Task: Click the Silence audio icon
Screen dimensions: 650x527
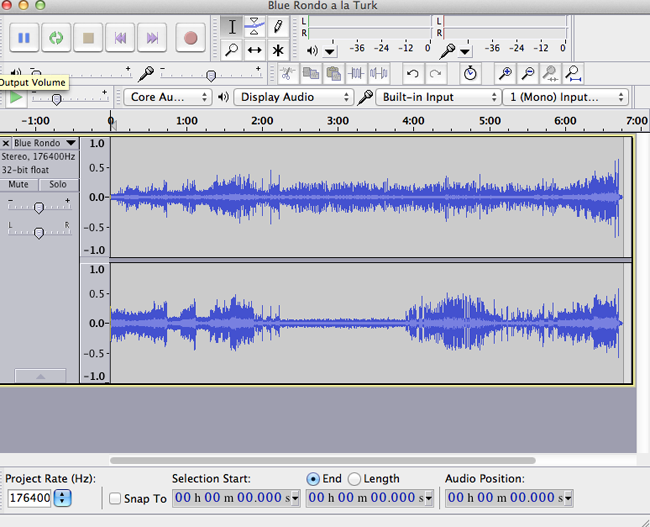Action: pyautogui.click(x=379, y=73)
